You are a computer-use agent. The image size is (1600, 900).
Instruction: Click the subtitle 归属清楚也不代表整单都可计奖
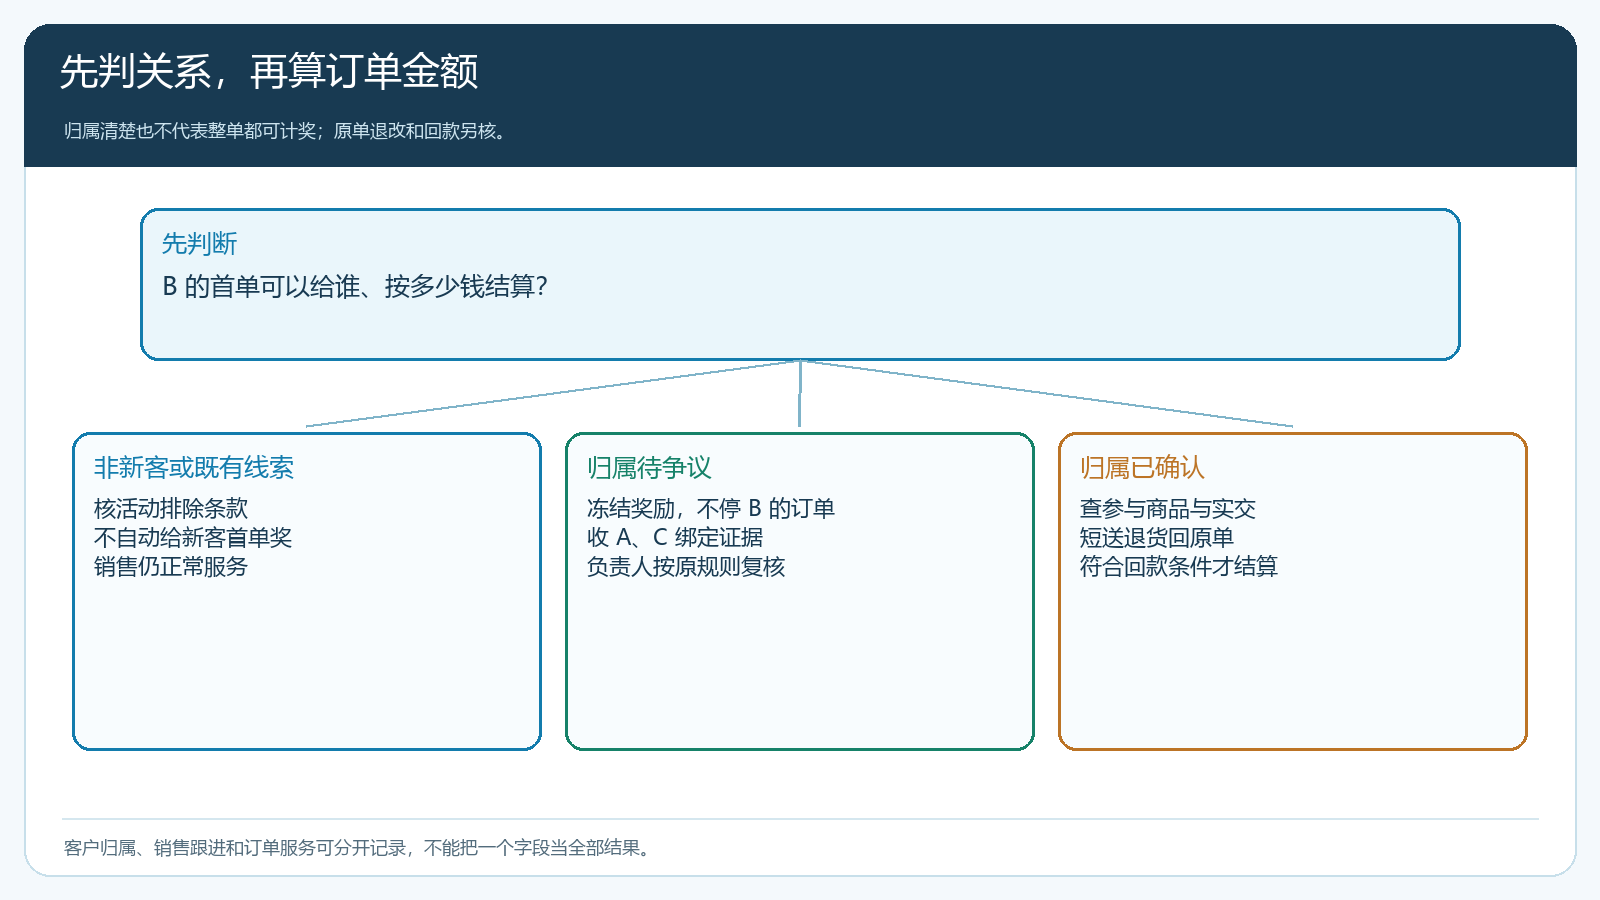[x=190, y=131]
